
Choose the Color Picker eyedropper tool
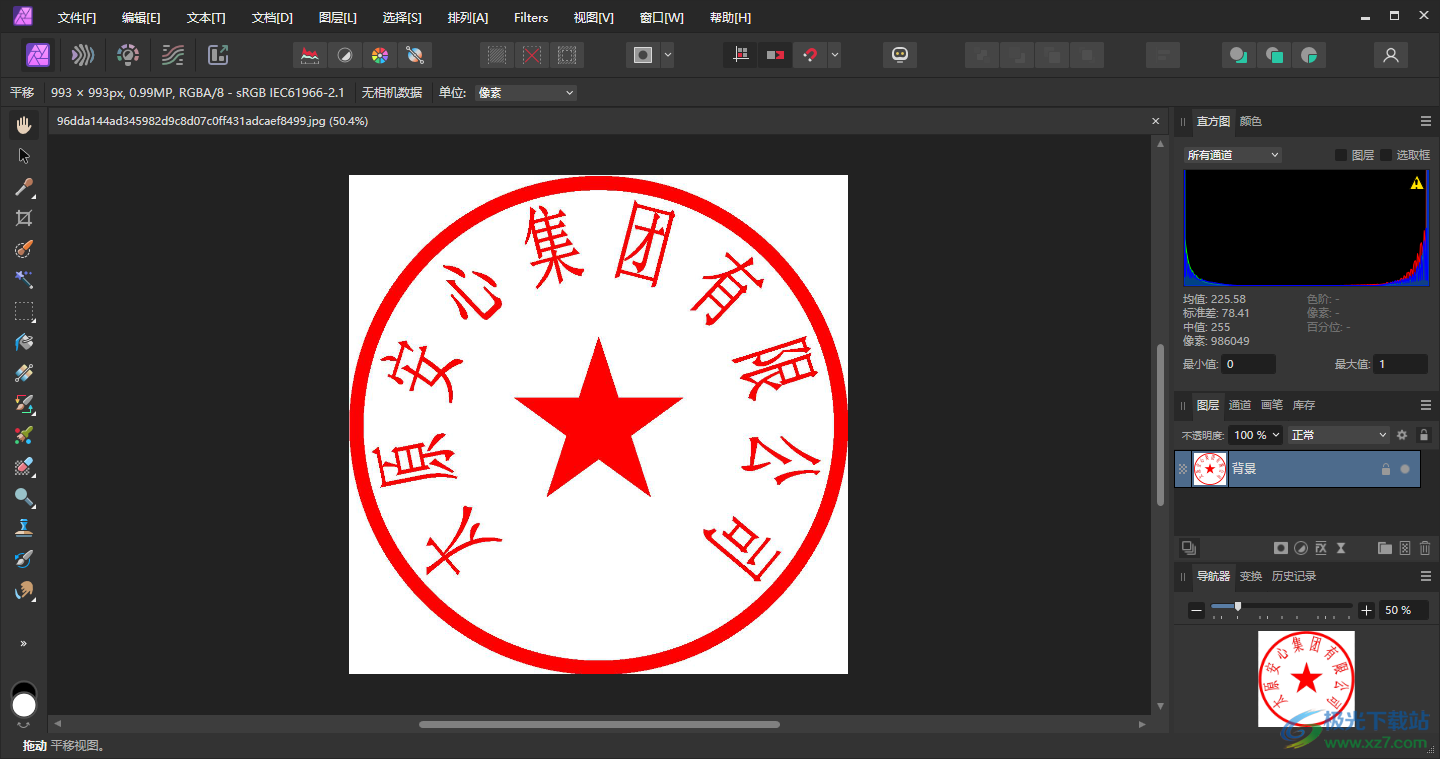(24, 187)
